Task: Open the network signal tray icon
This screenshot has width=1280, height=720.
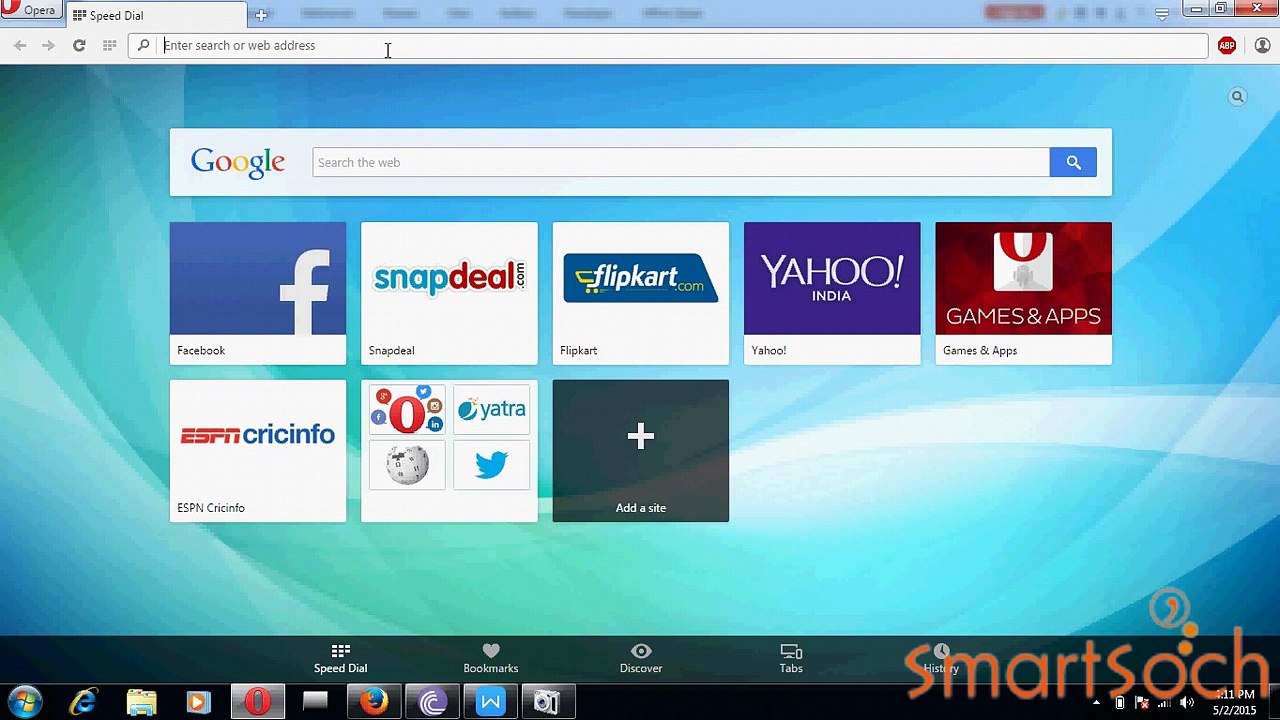Action: click(x=1164, y=702)
